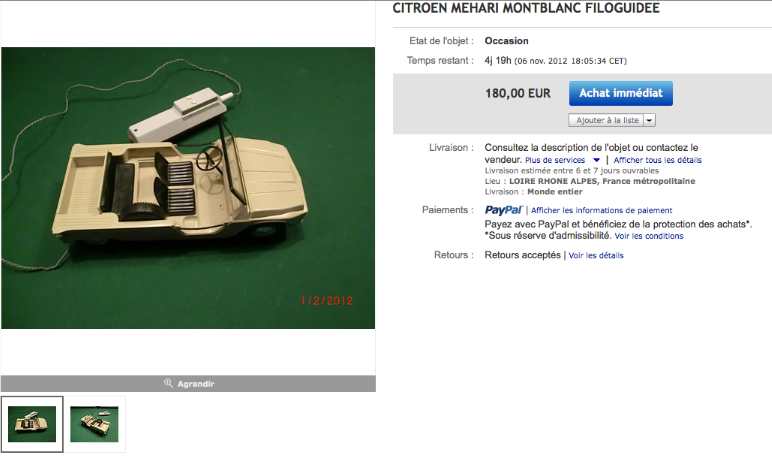The image size is (772, 461).
Task: Click the PayPal logo
Action: coord(503,210)
